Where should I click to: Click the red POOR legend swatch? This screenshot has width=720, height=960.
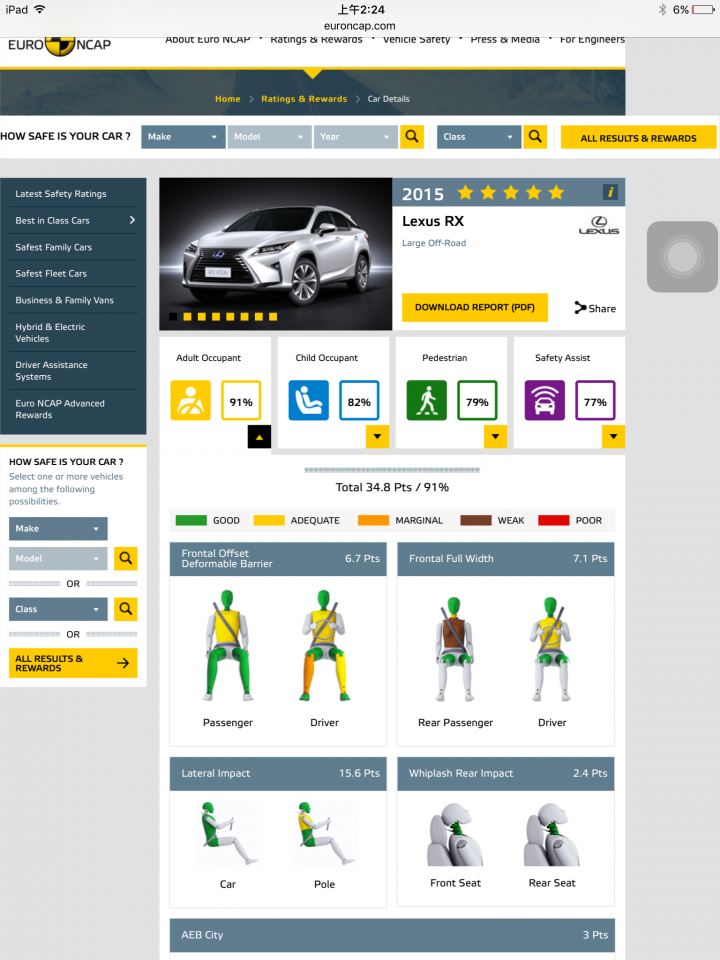click(553, 520)
